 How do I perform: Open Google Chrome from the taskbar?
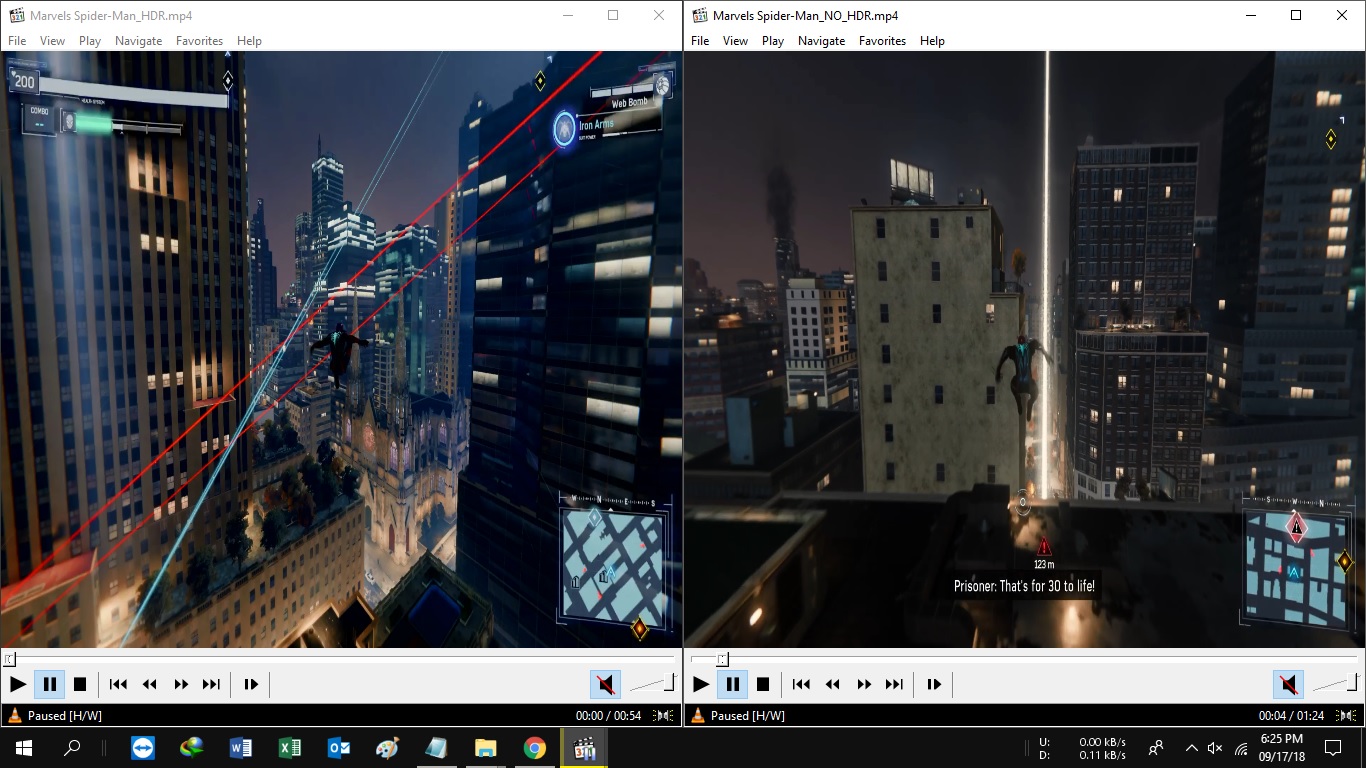click(x=535, y=748)
